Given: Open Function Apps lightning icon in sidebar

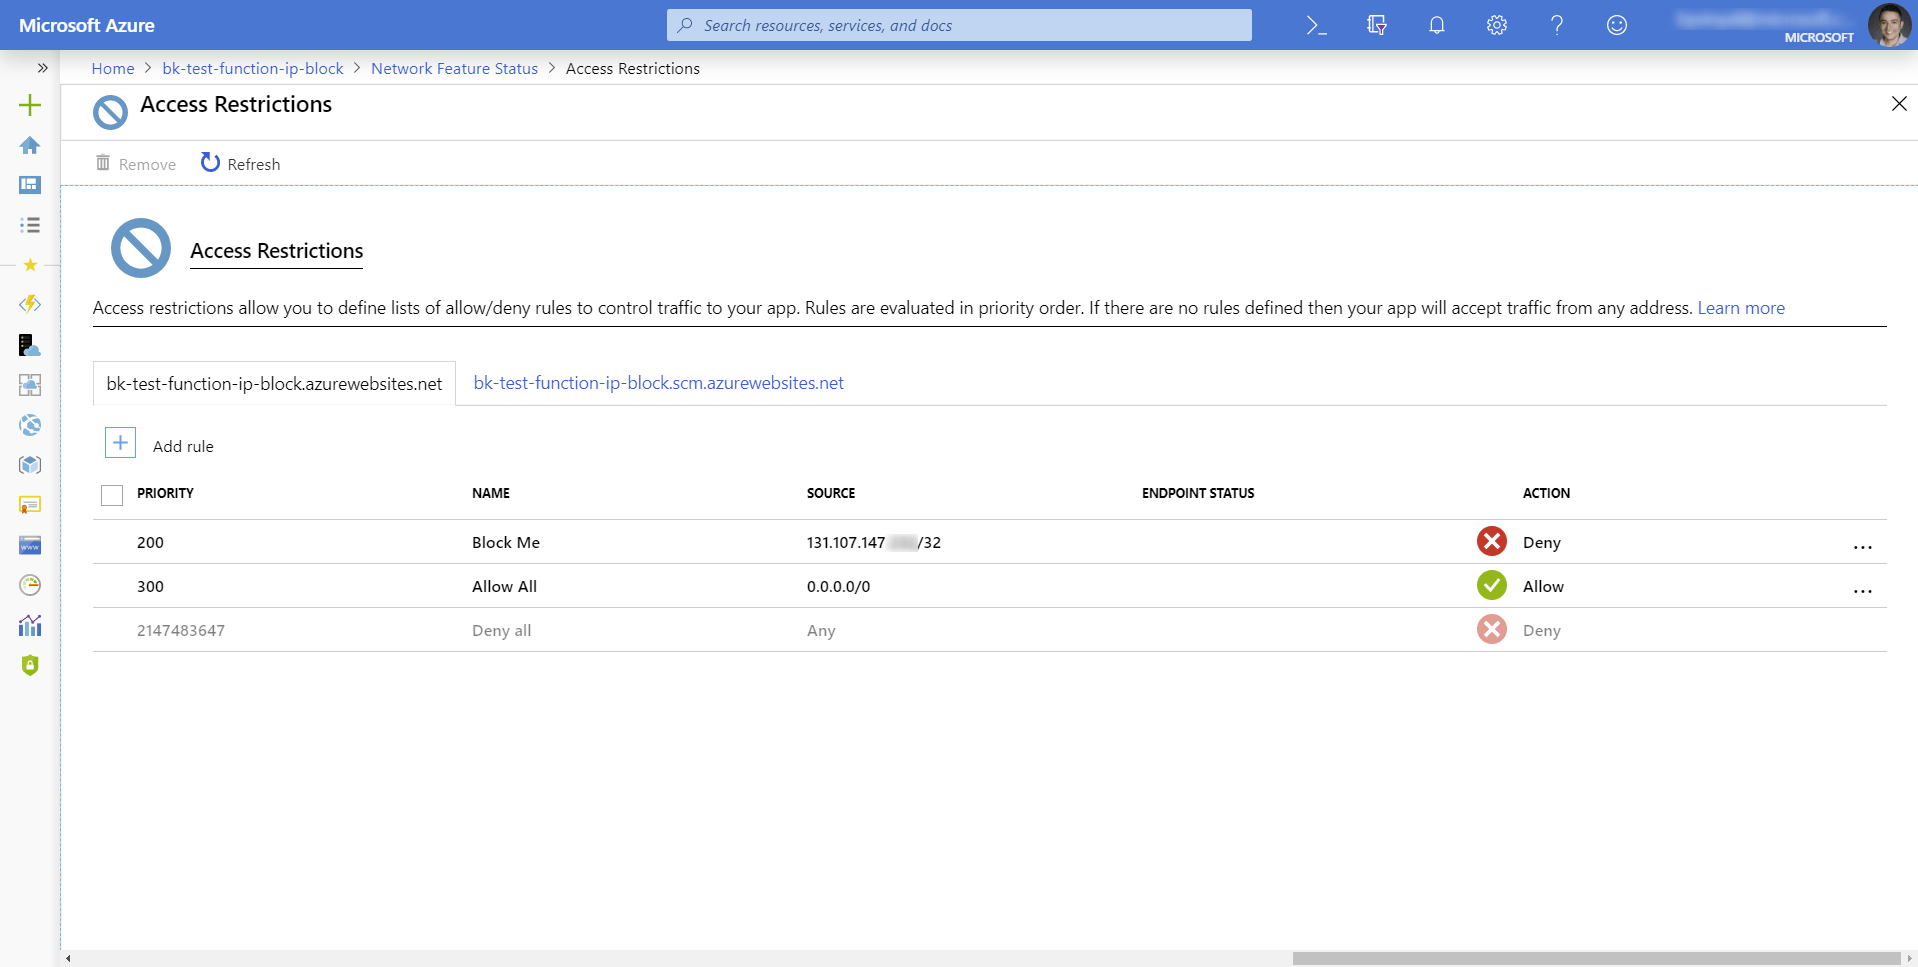Looking at the screenshot, I should (30, 305).
